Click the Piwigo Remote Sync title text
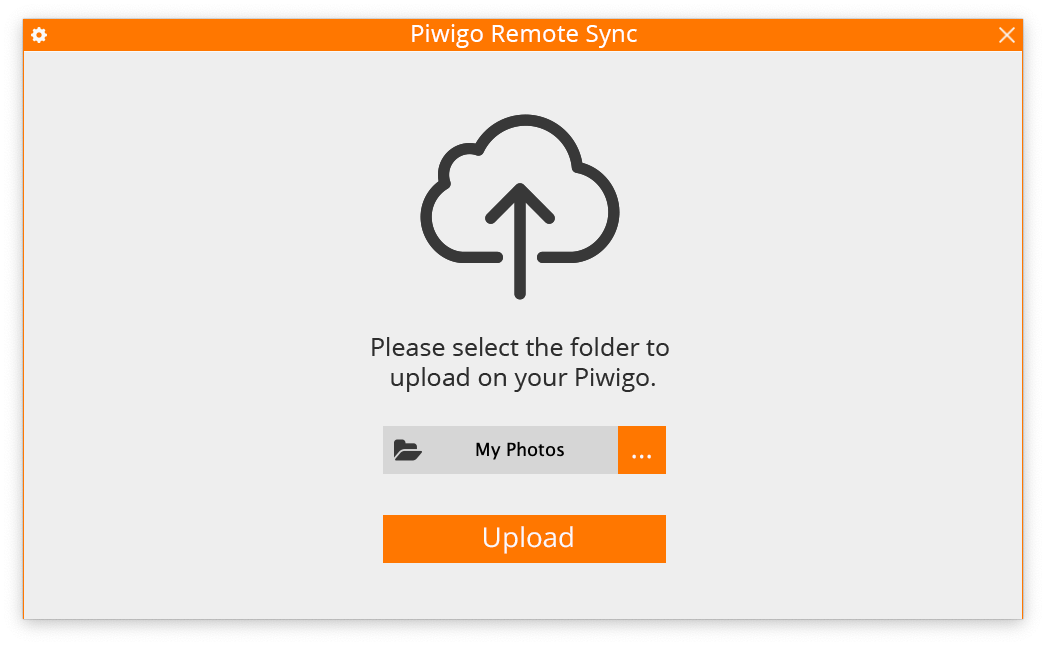The height and width of the screenshot is (646, 1046). pyautogui.click(x=524, y=34)
